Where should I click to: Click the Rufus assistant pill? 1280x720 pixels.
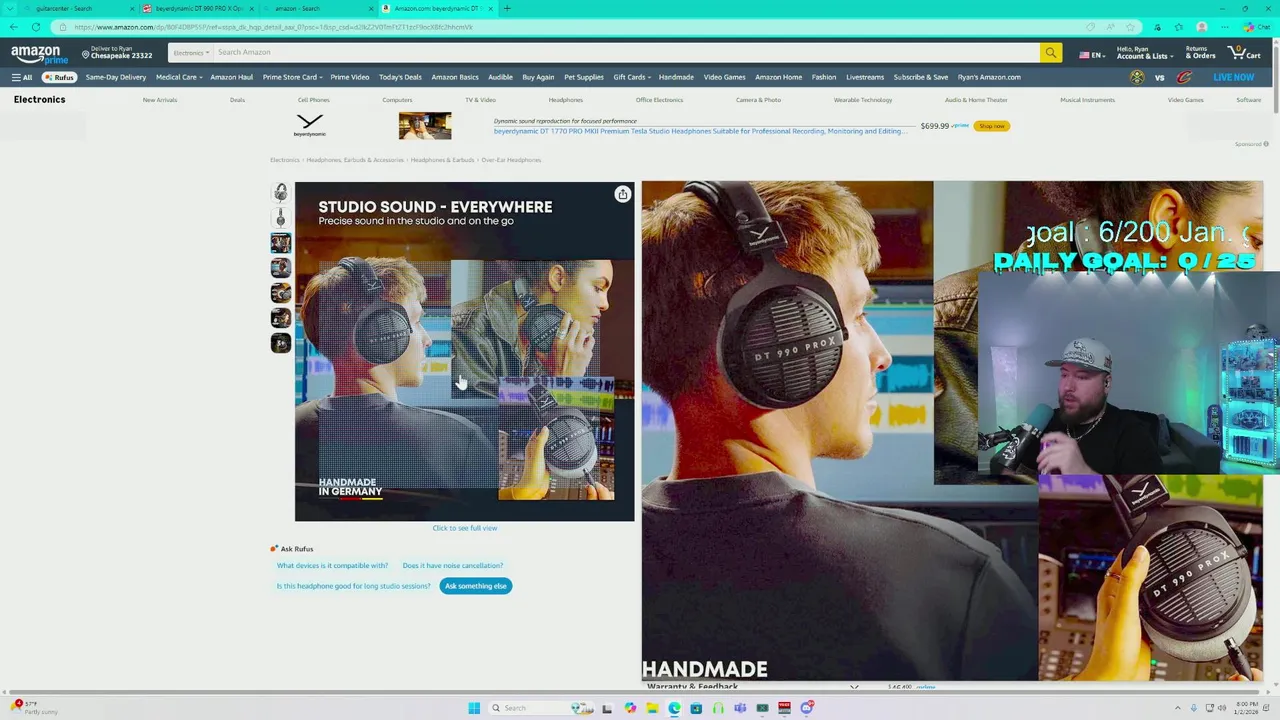59,77
